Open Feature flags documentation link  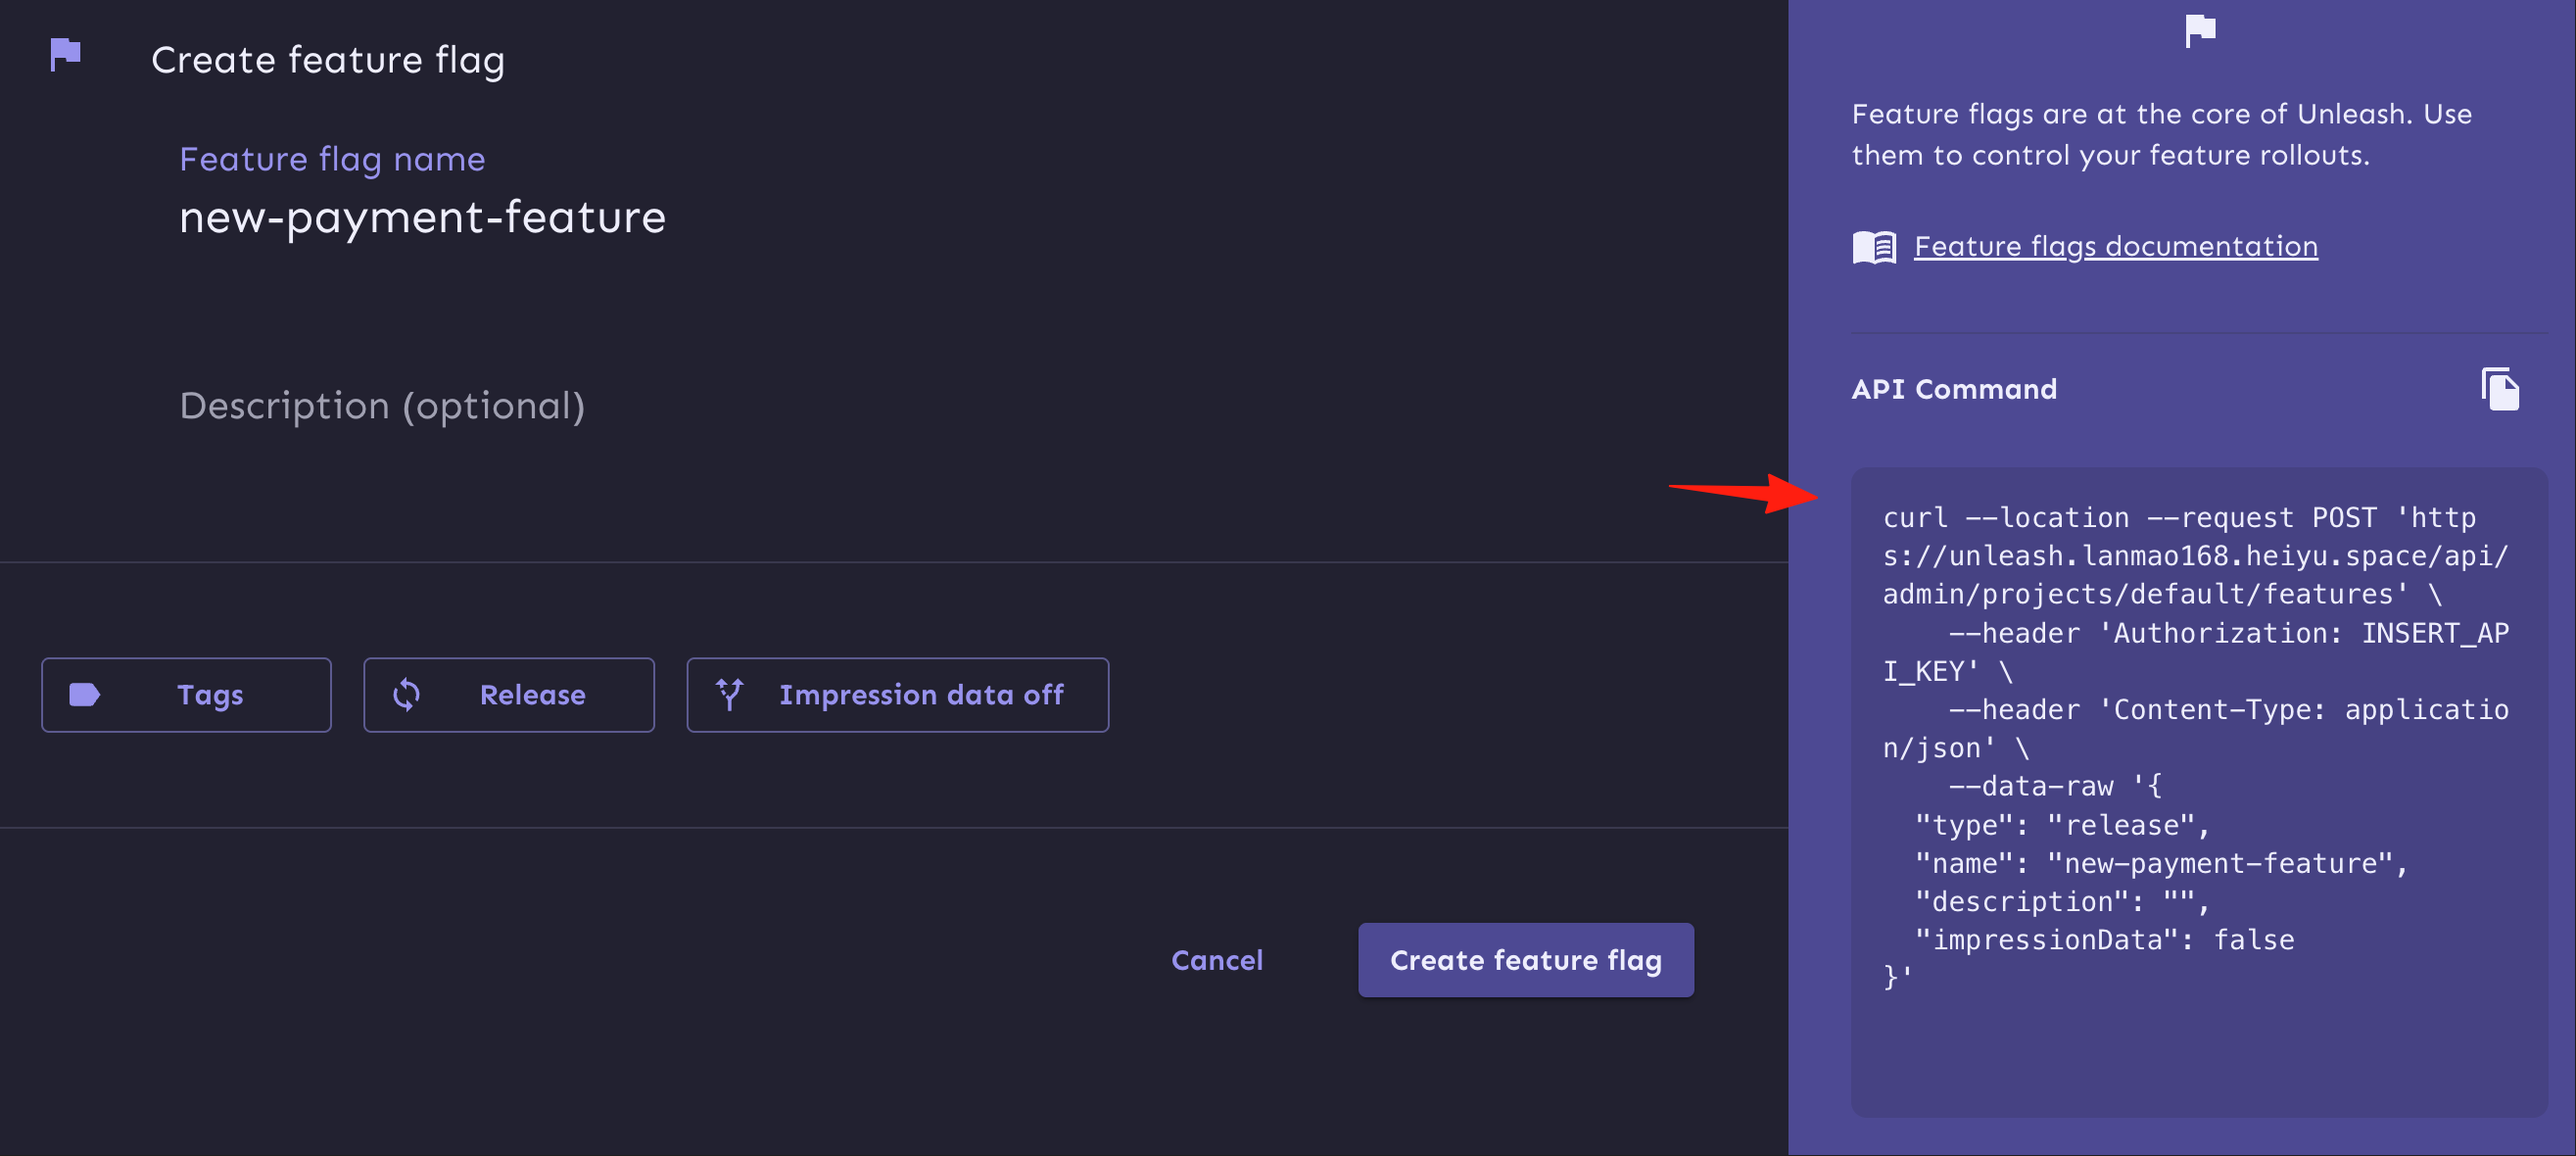click(x=2115, y=247)
